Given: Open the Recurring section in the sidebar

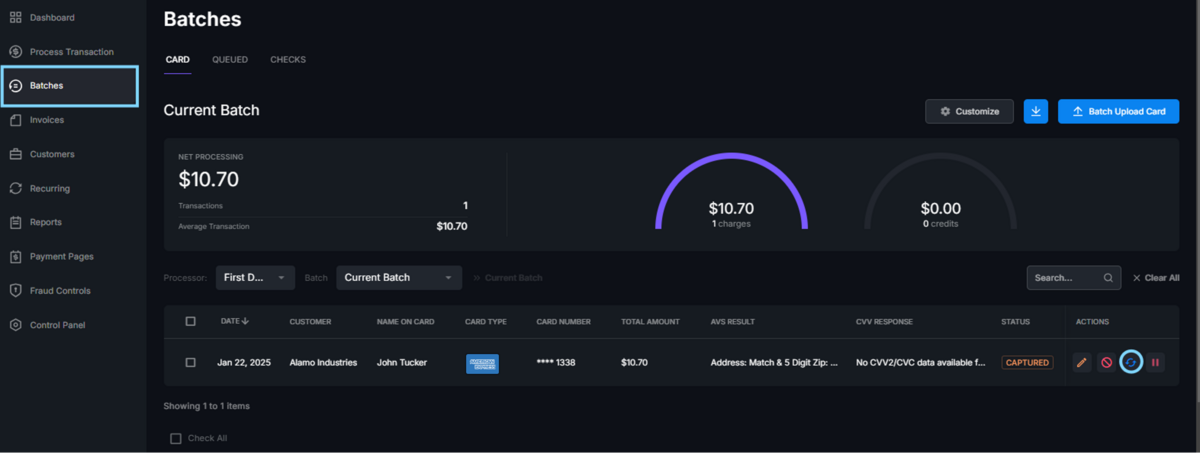Looking at the screenshot, I should coord(50,188).
